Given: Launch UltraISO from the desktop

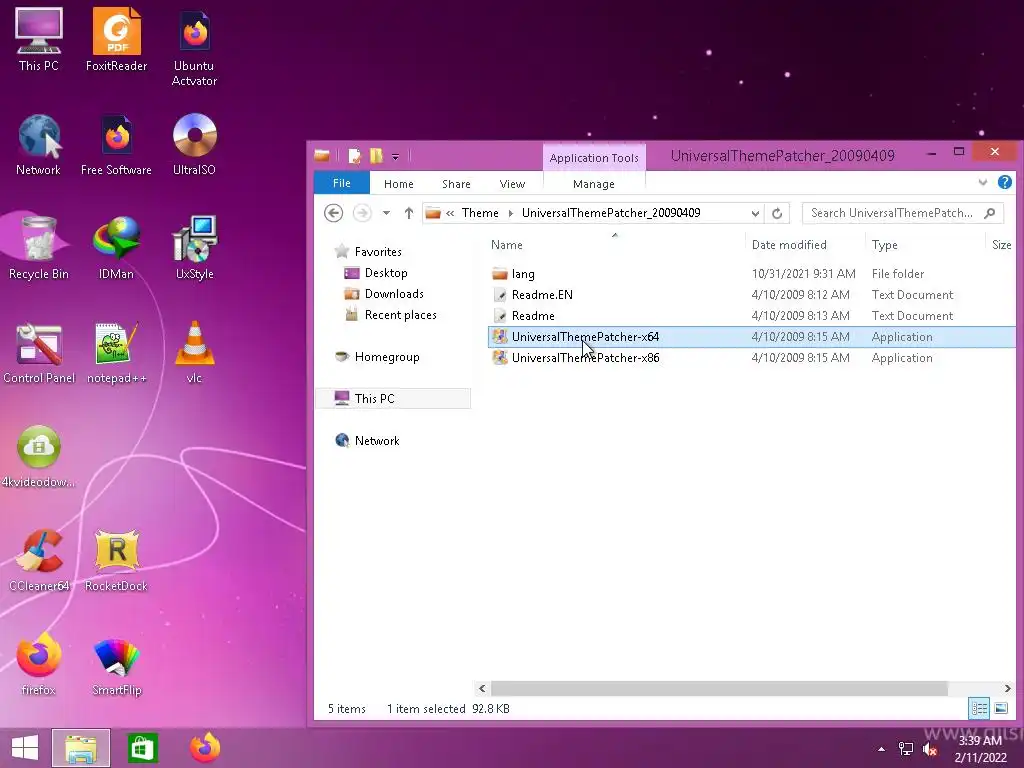Looking at the screenshot, I should 194,144.
